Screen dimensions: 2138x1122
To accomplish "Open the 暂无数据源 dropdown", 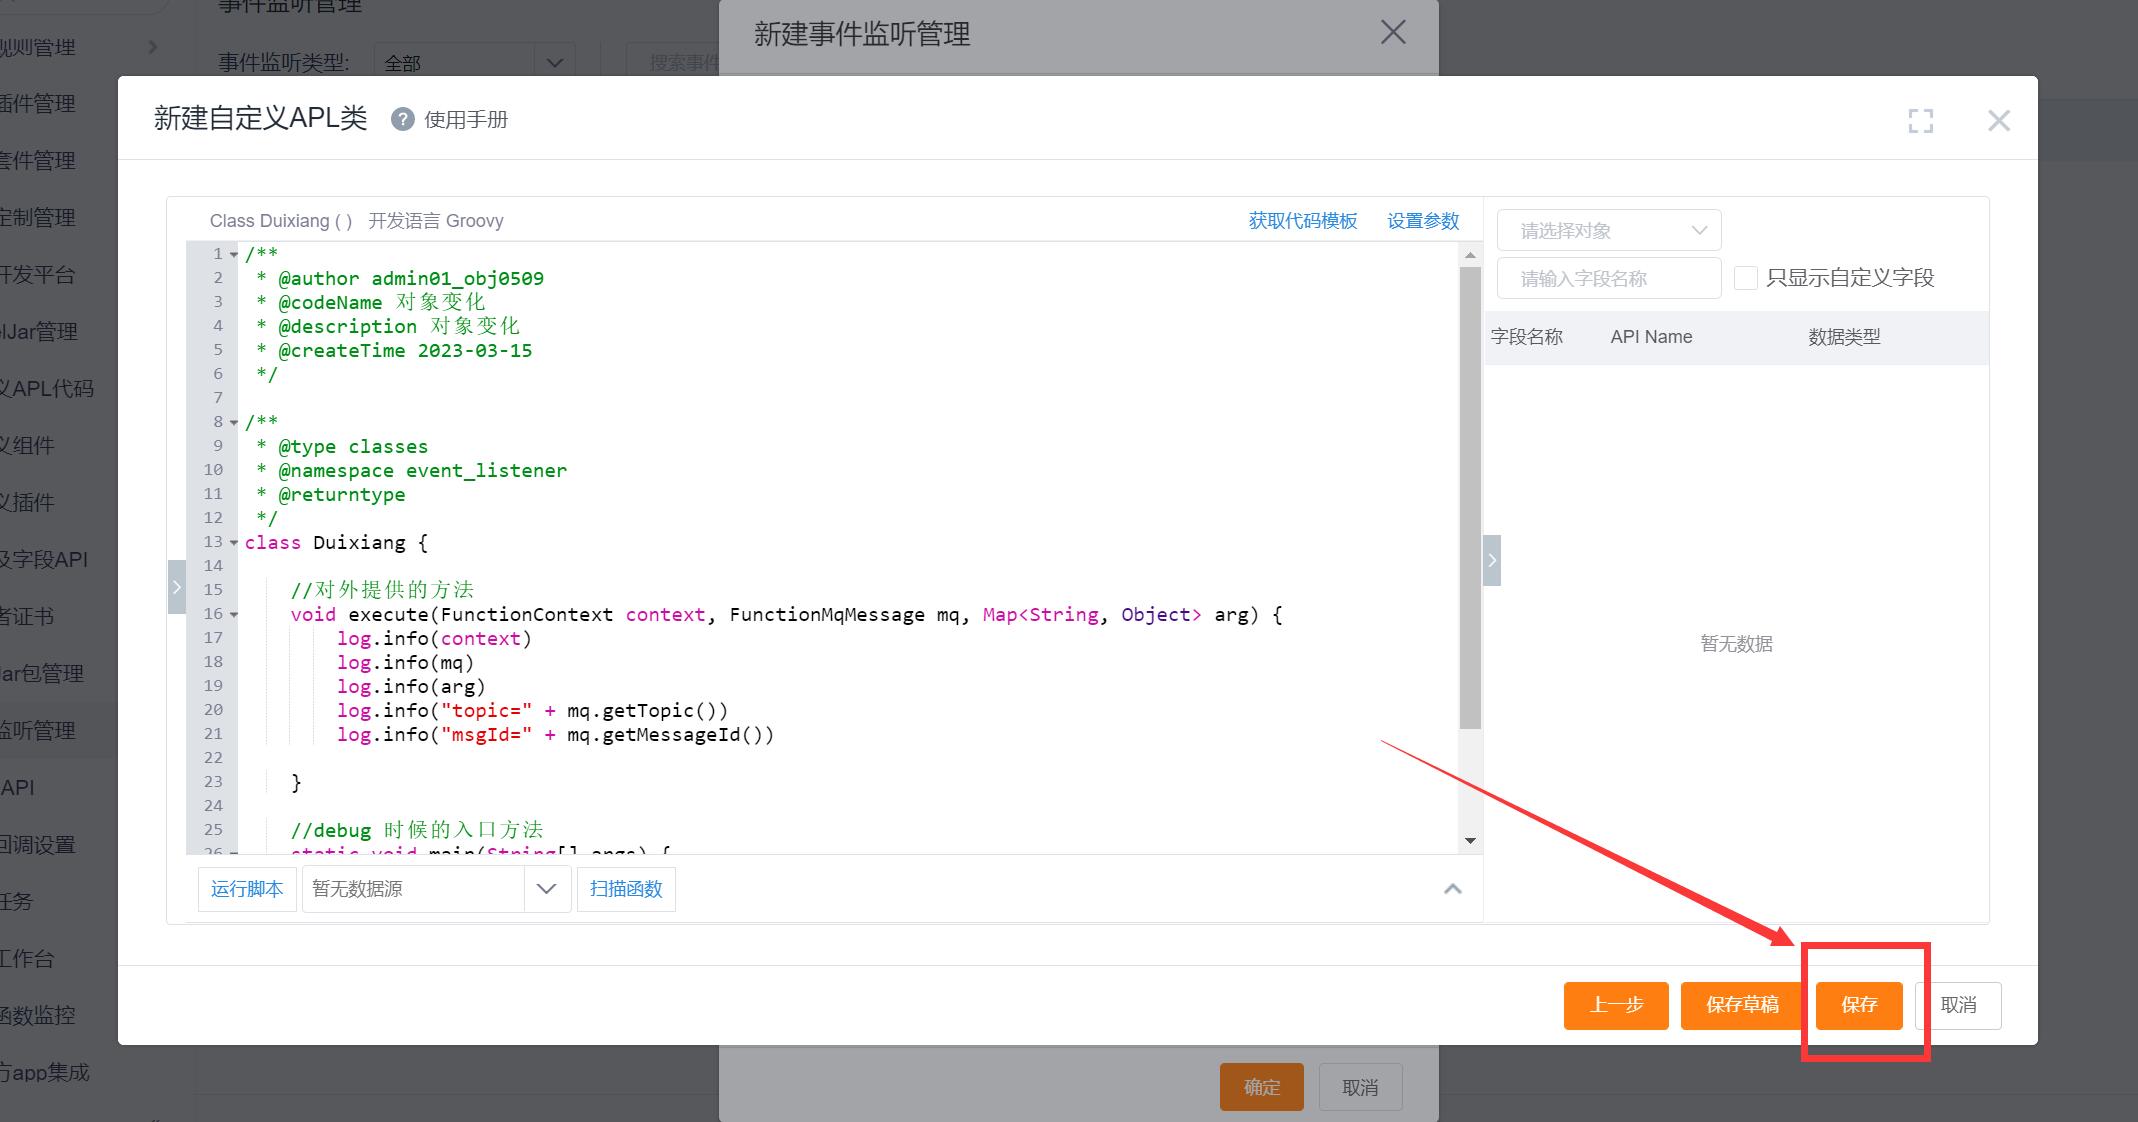I will [436, 889].
